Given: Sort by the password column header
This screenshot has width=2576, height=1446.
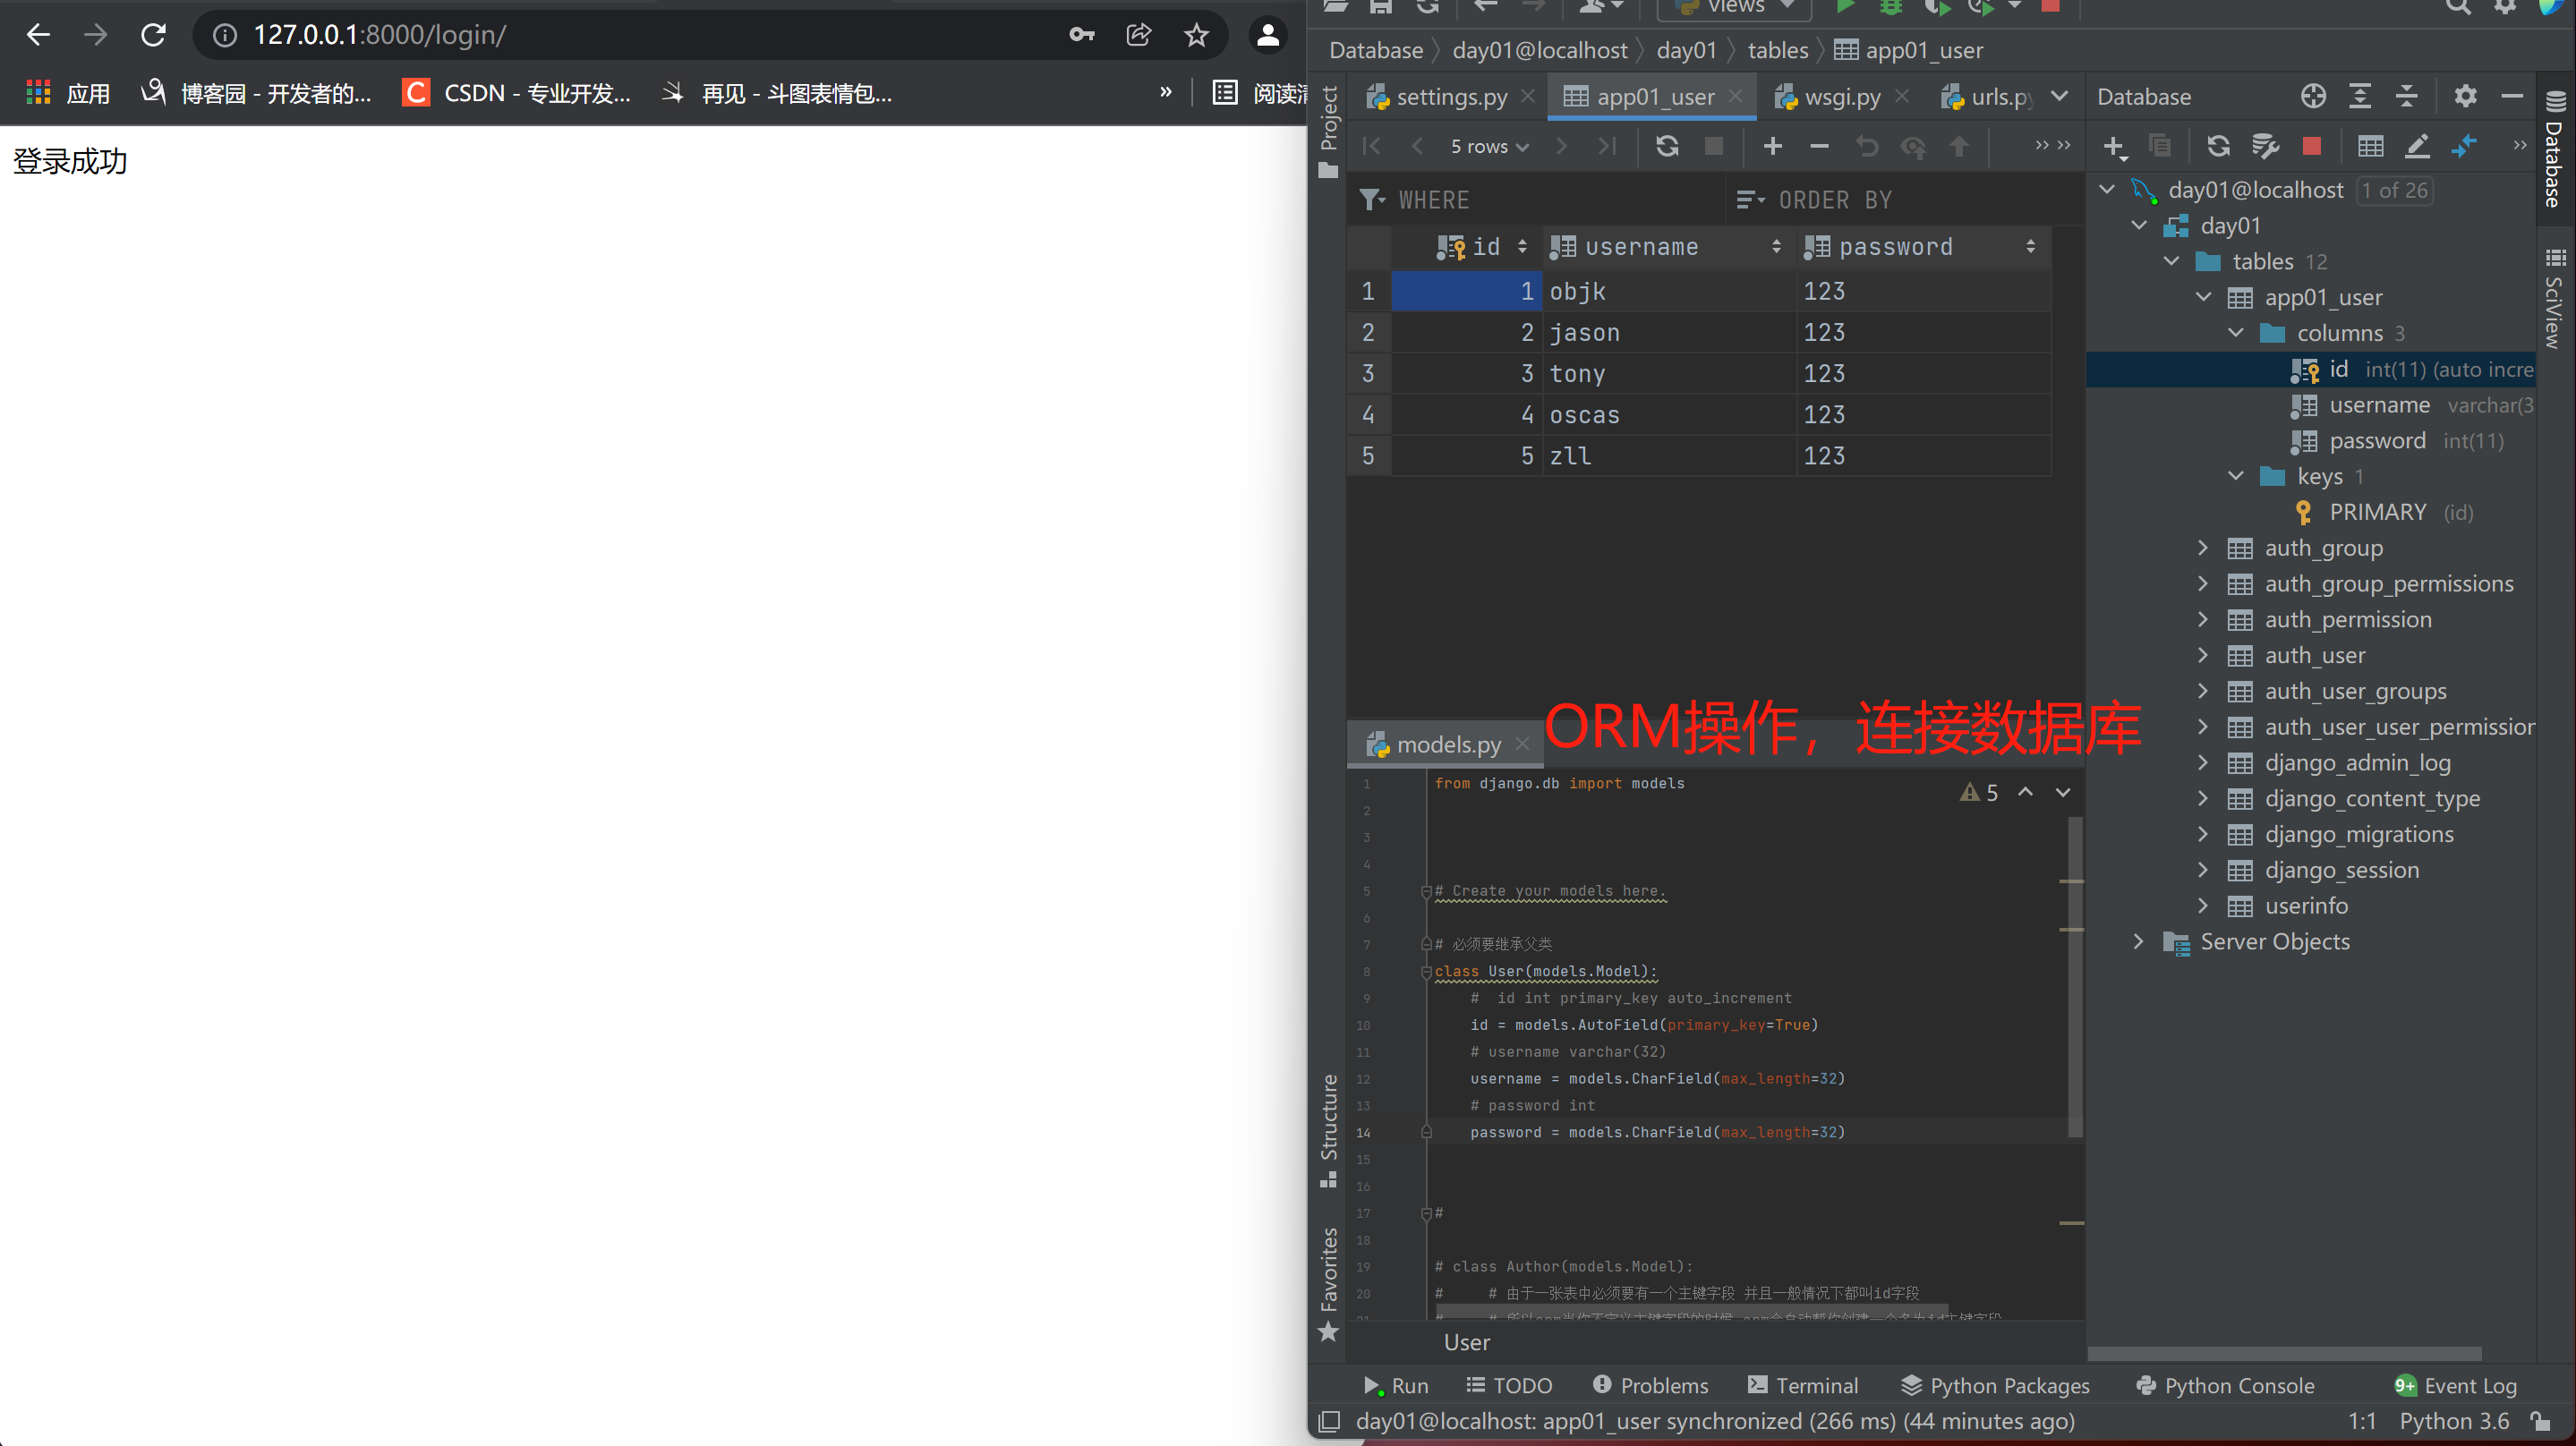Looking at the screenshot, I should pyautogui.click(x=1923, y=246).
